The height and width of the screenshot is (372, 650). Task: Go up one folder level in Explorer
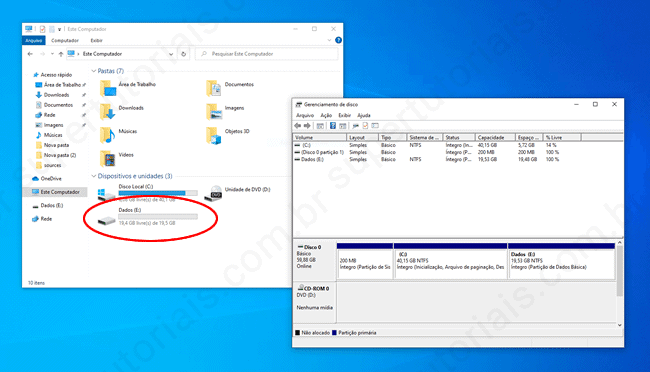61,54
